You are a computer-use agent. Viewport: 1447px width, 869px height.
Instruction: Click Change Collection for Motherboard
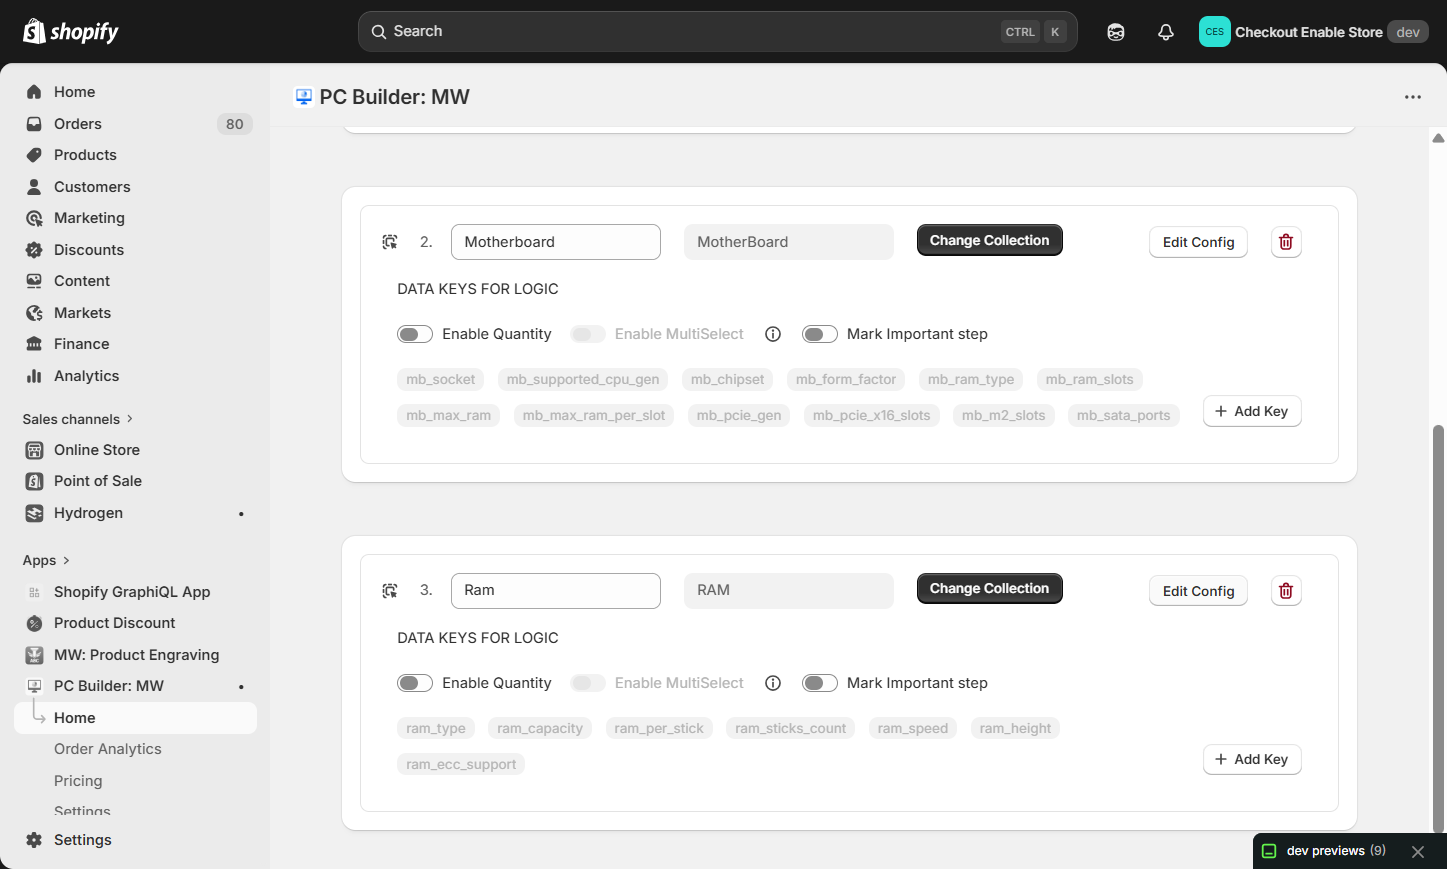point(990,240)
